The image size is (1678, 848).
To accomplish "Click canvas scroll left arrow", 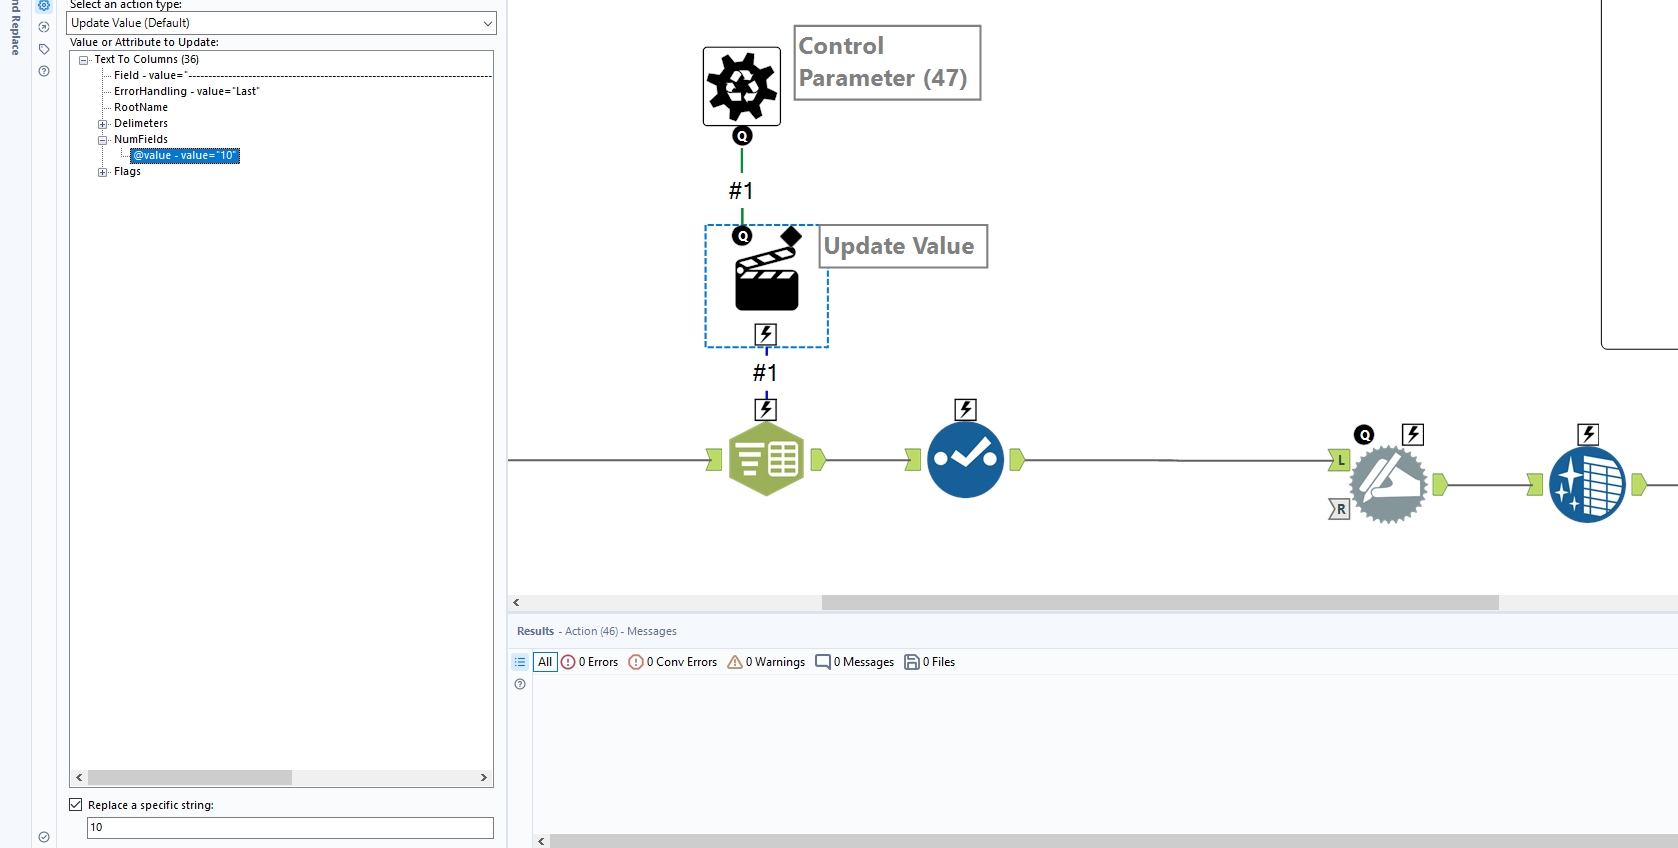I will pyautogui.click(x=516, y=602).
